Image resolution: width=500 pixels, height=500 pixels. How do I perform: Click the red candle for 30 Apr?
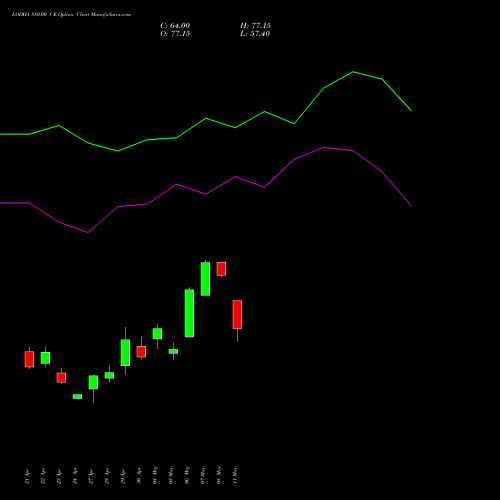click(141, 351)
